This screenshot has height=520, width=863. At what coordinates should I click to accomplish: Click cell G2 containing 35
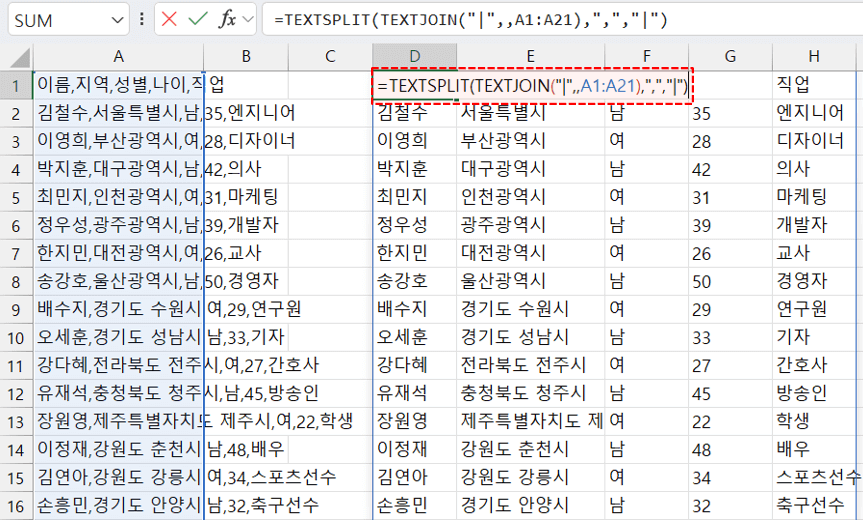(x=730, y=113)
